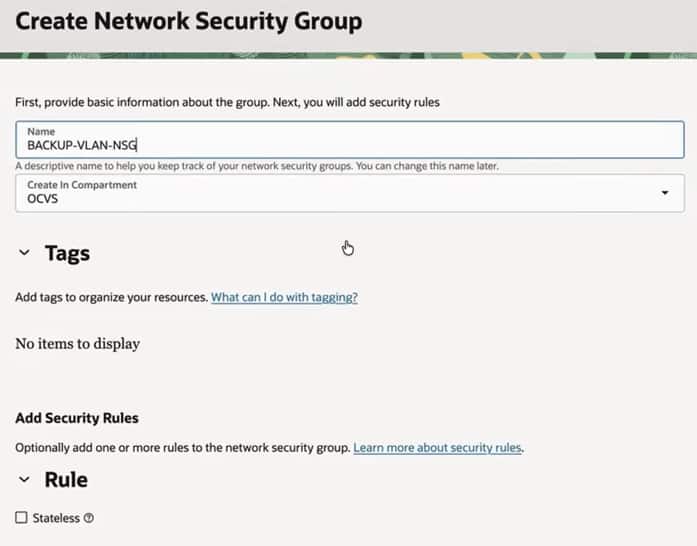Click the descriptive name hint text
The width and height of the screenshot is (697, 546).
[257, 166]
